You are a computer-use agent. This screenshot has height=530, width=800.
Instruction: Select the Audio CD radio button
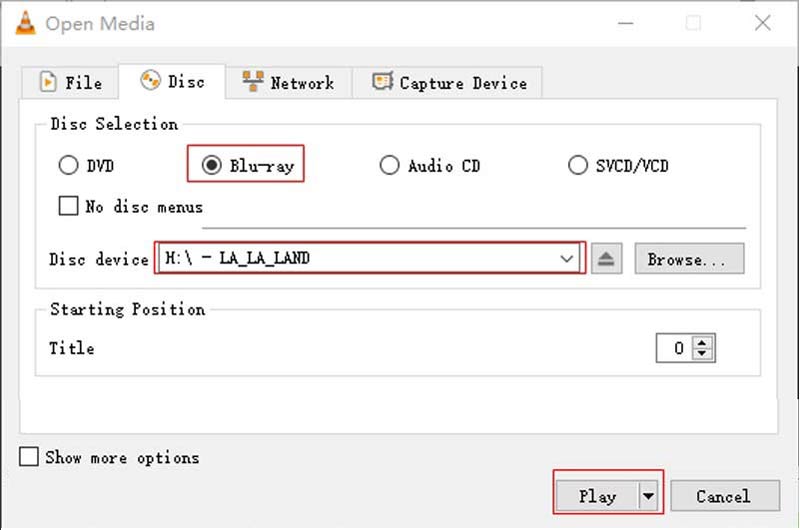click(x=389, y=165)
